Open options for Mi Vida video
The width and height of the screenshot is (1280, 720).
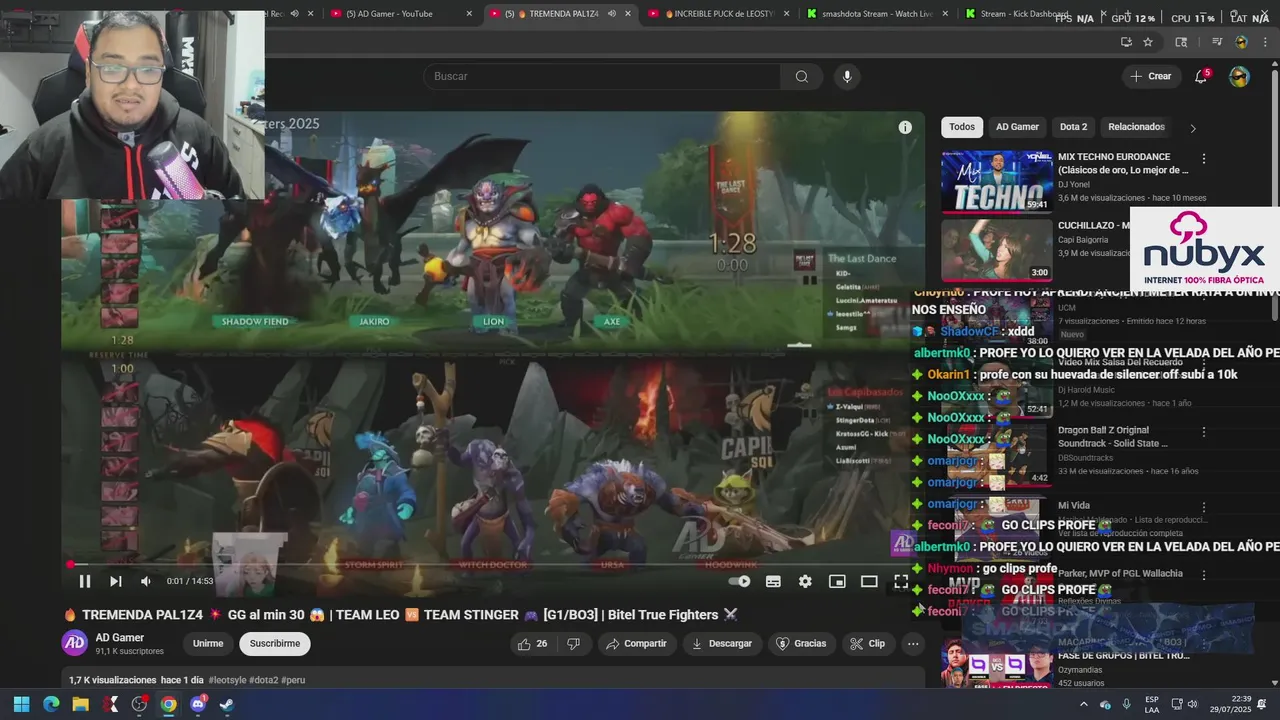(x=1204, y=507)
